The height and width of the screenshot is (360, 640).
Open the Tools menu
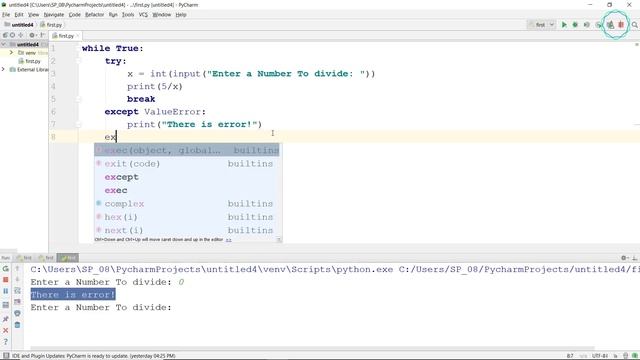point(128,15)
